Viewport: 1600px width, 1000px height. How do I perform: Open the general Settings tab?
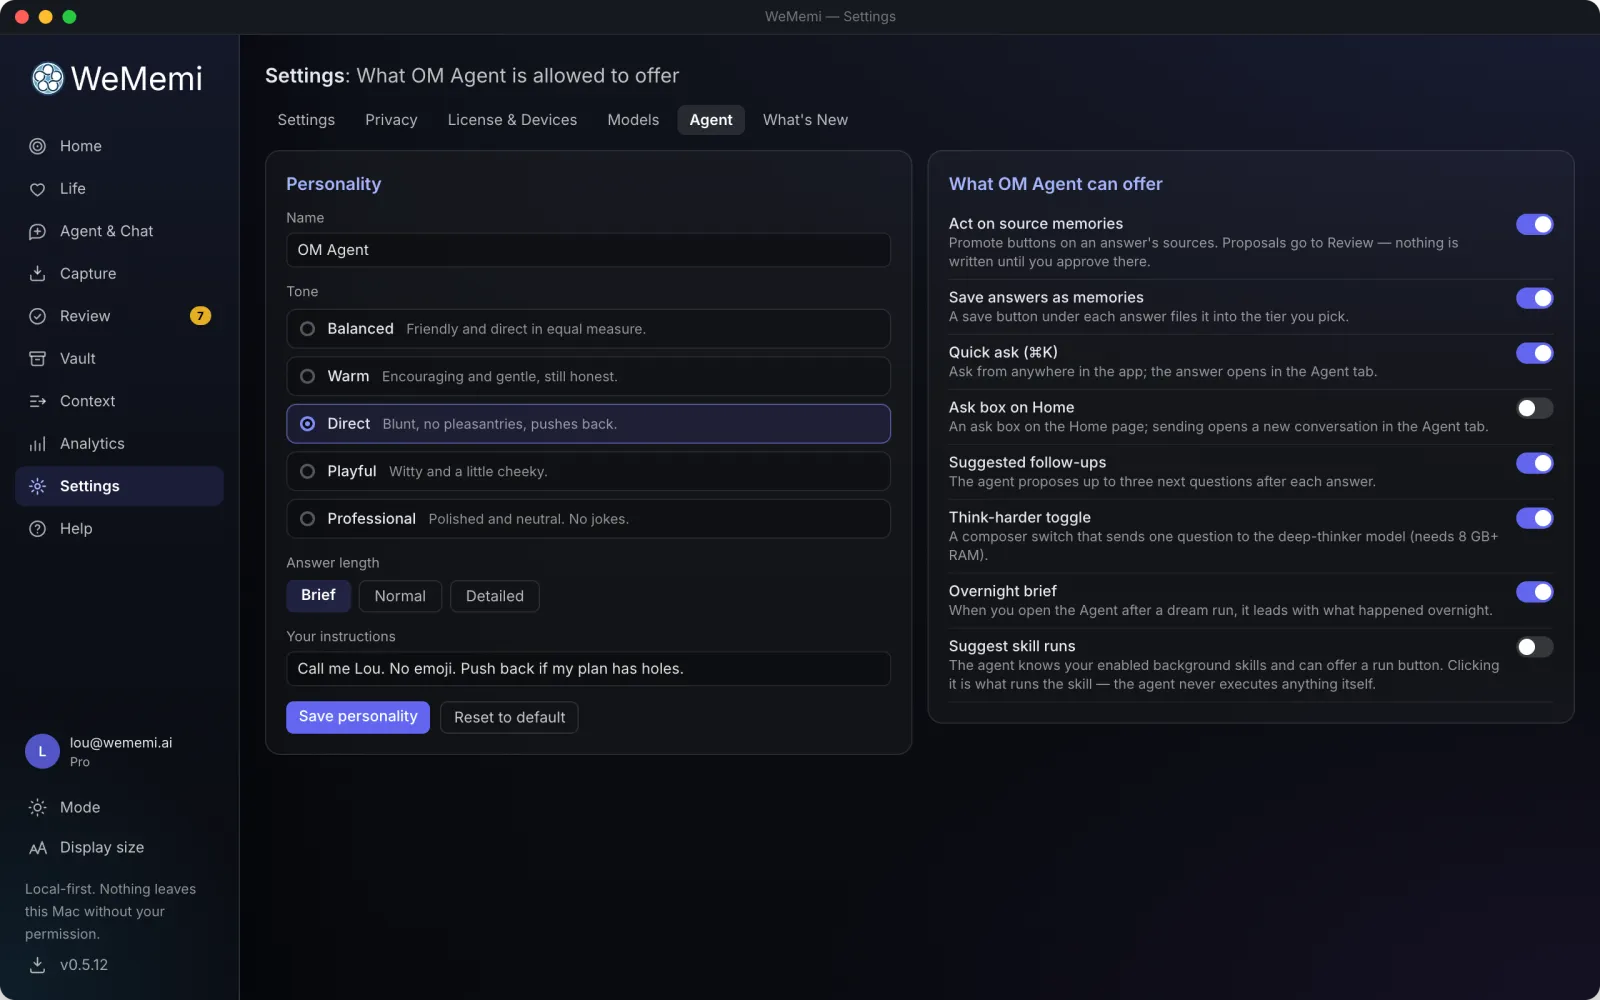[x=306, y=120]
